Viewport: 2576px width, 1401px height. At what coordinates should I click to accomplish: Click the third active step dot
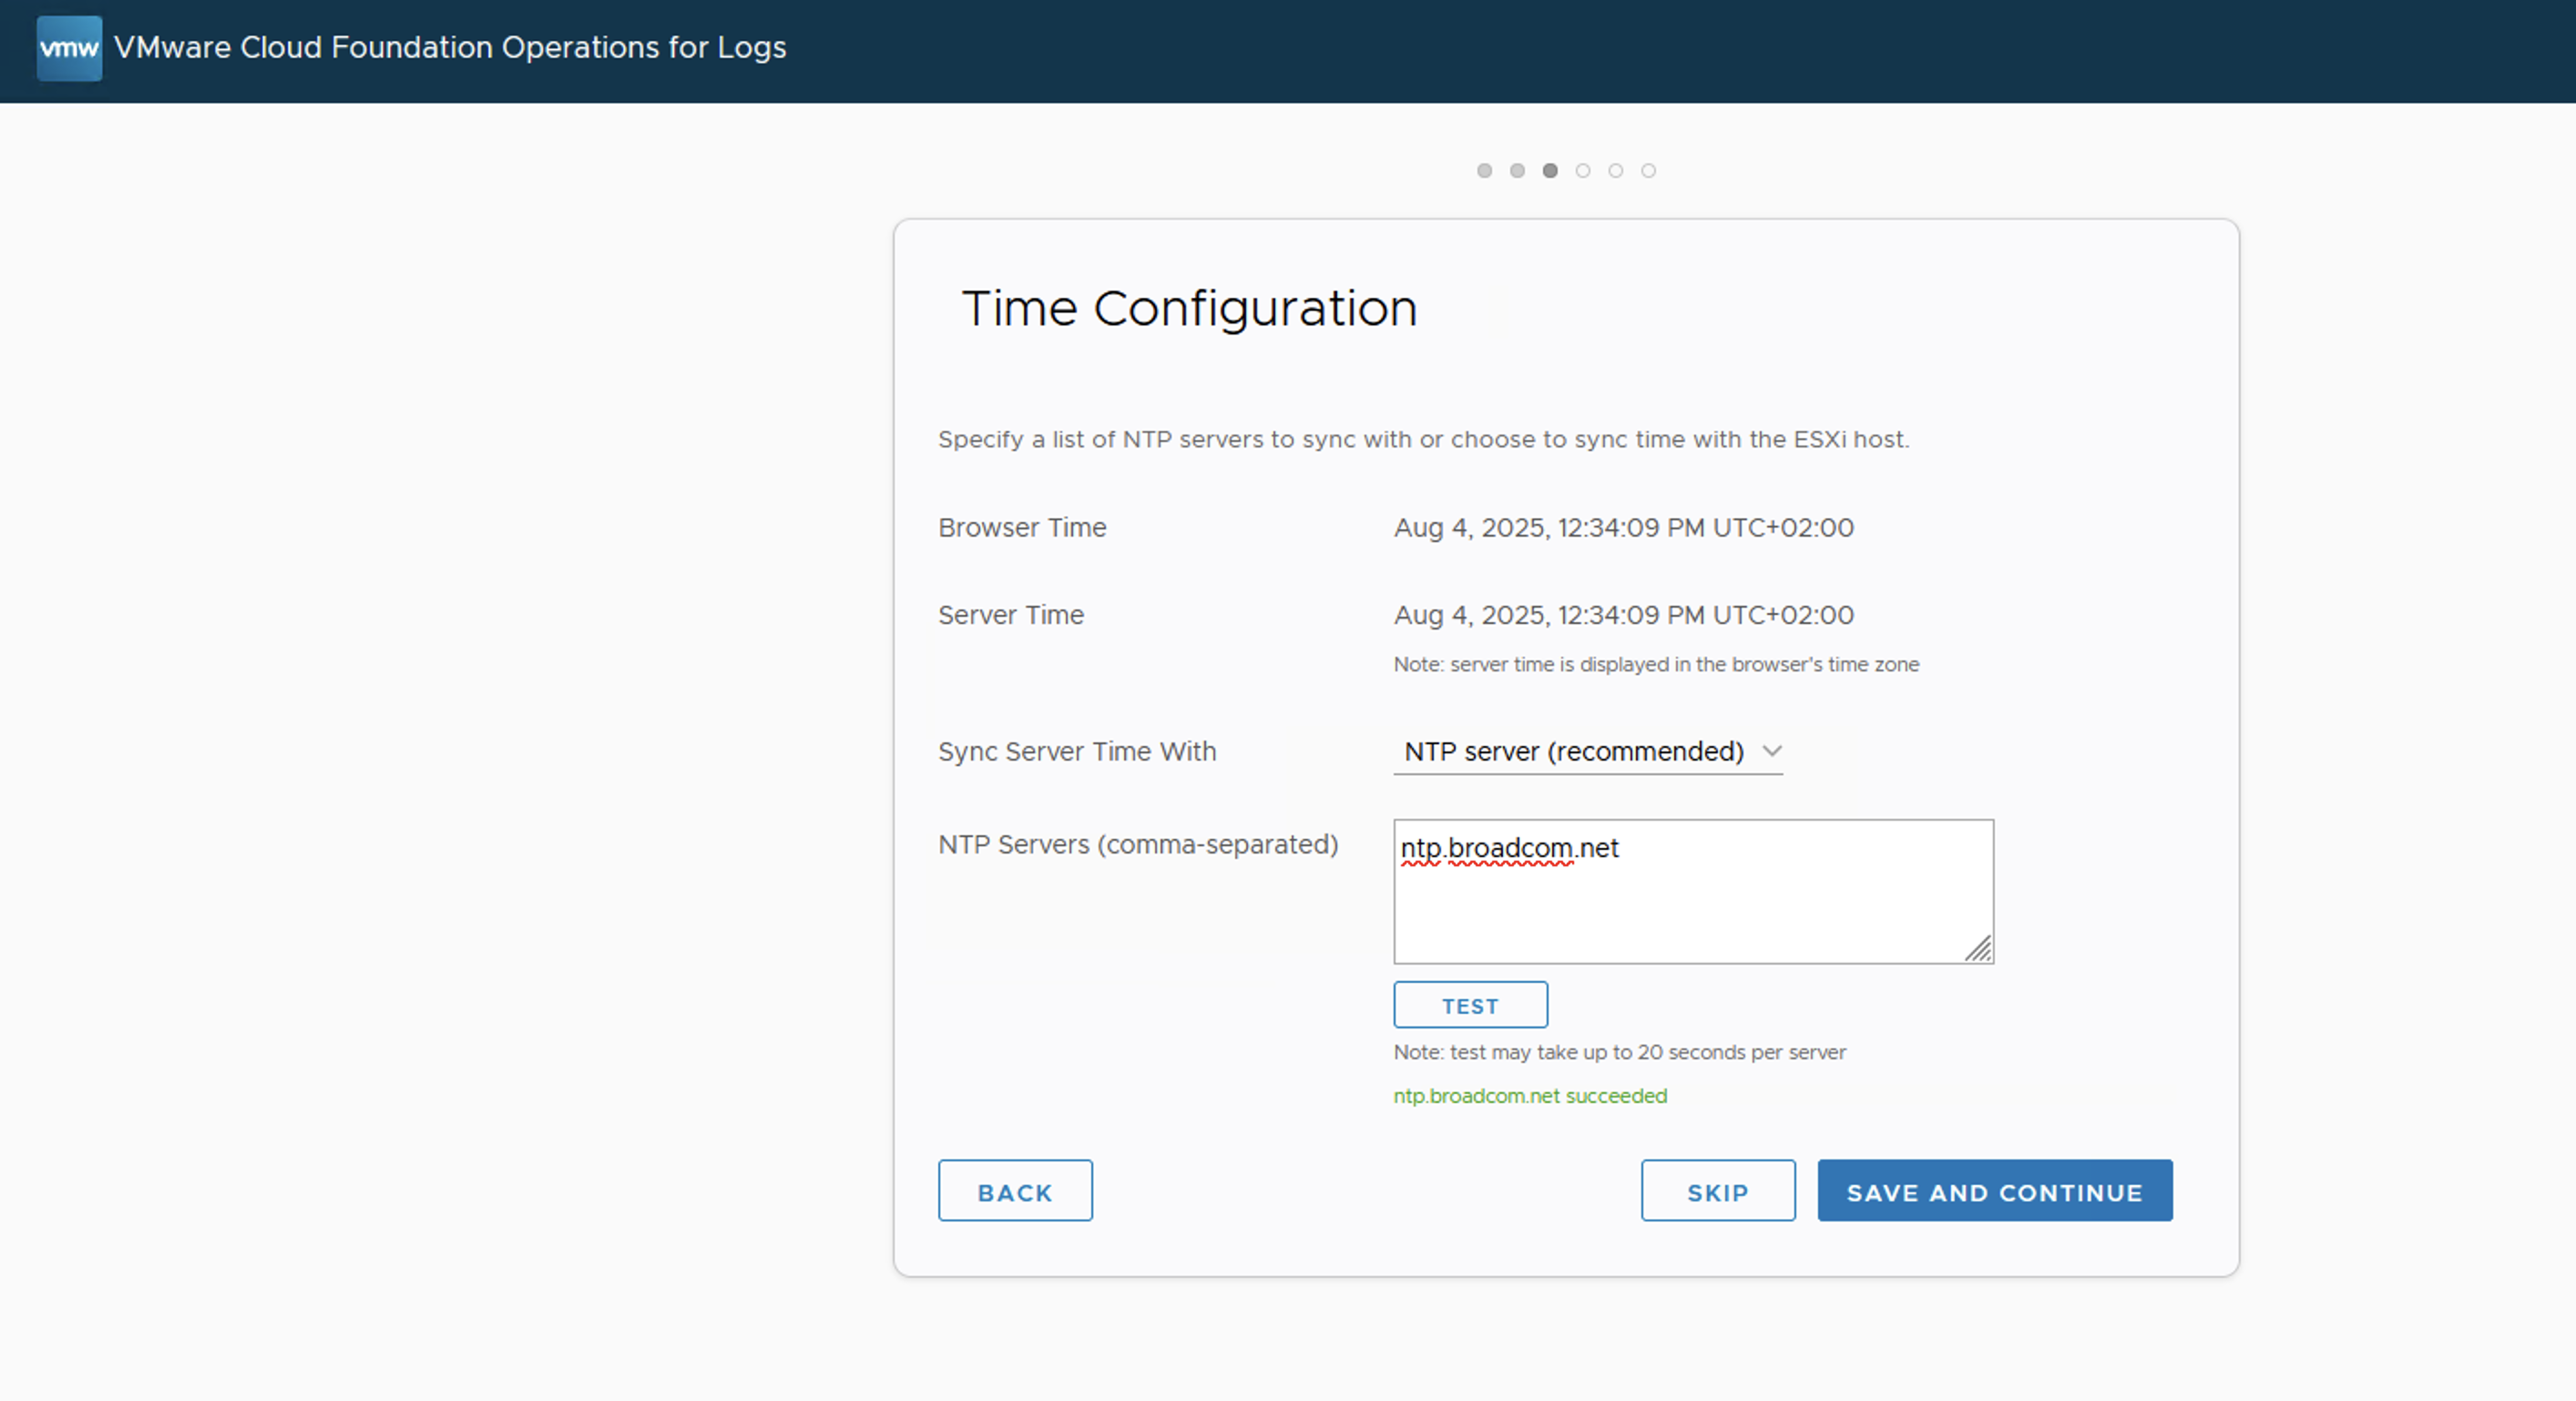[x=1550, y=171]
